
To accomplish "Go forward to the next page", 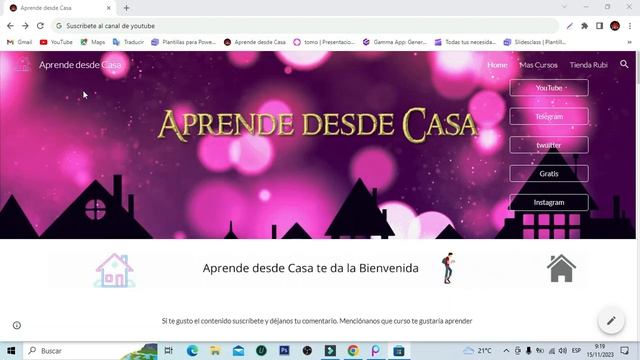I will 25,26.
